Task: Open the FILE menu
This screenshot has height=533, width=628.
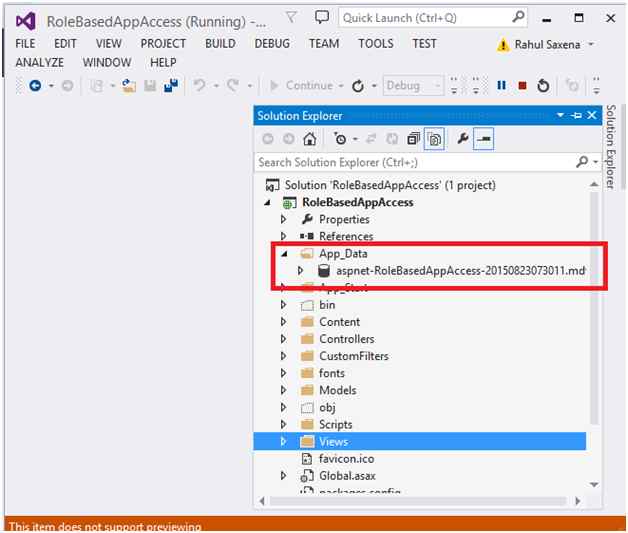Action: tap(25, 43)
